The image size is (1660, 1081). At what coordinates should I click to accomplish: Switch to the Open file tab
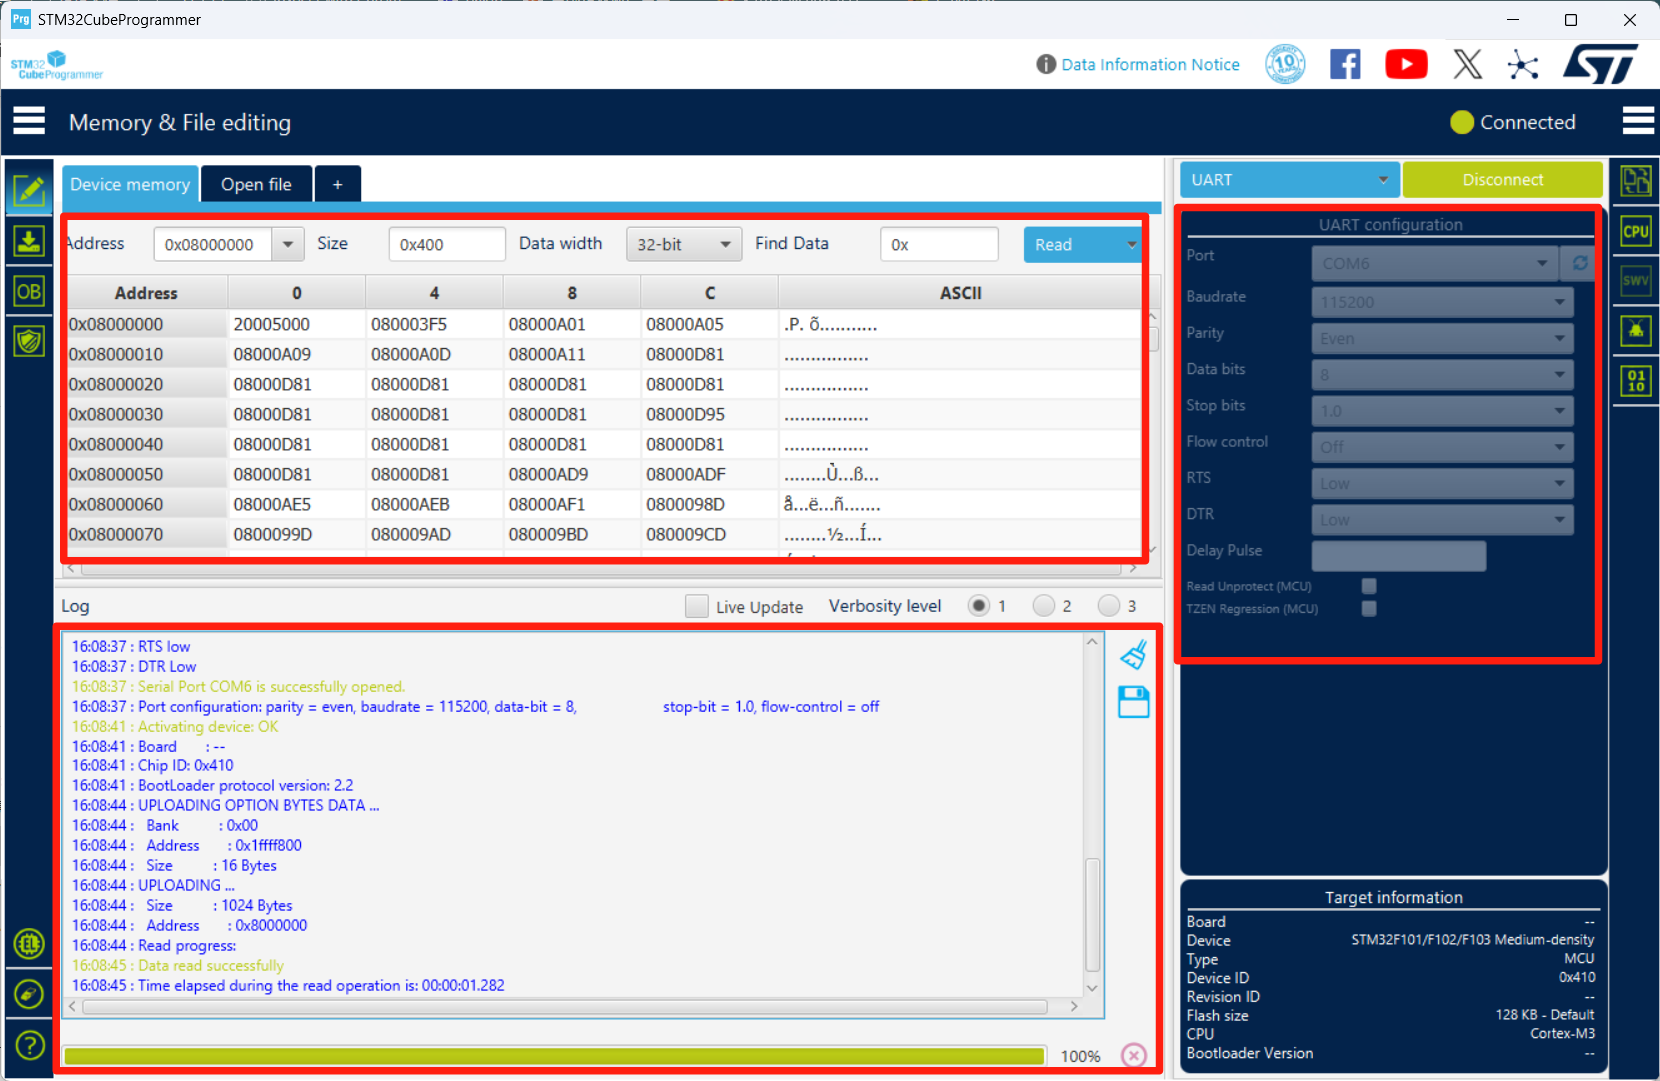click(x=256, y=184)
